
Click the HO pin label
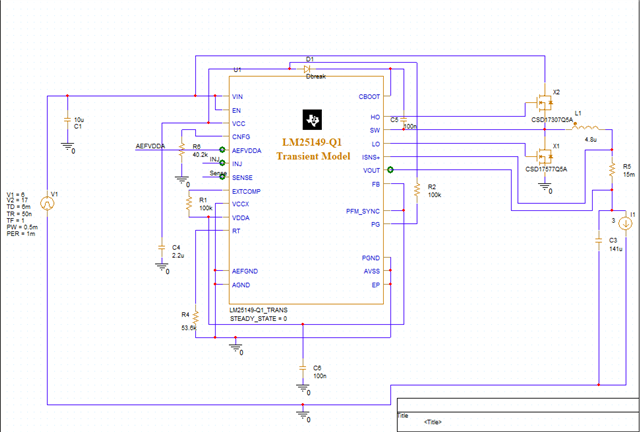[375, 117]
